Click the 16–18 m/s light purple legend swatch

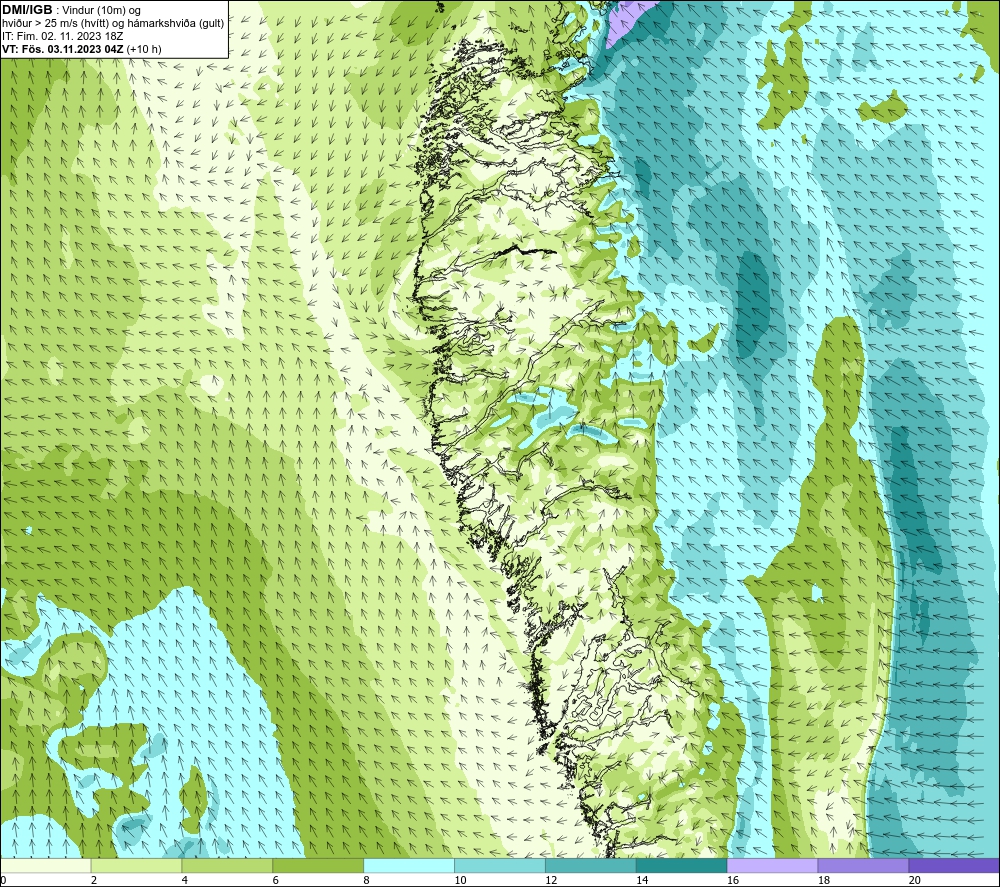[x=772, y=865]
